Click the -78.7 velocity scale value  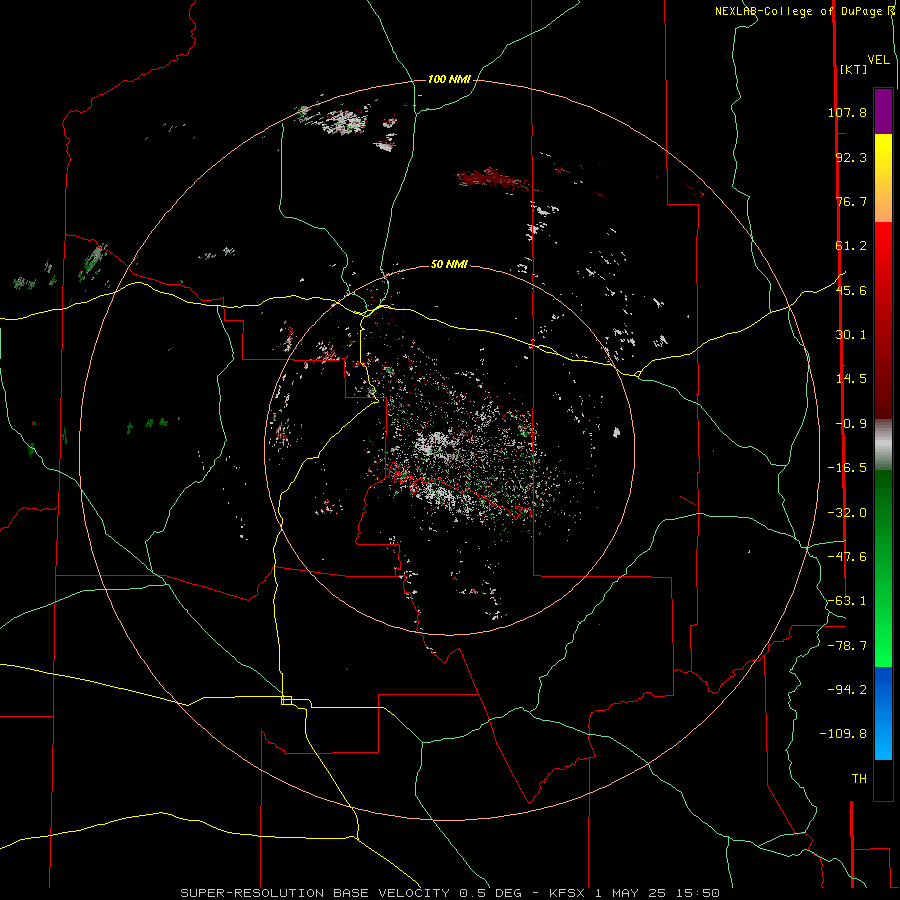click(847, 646)
